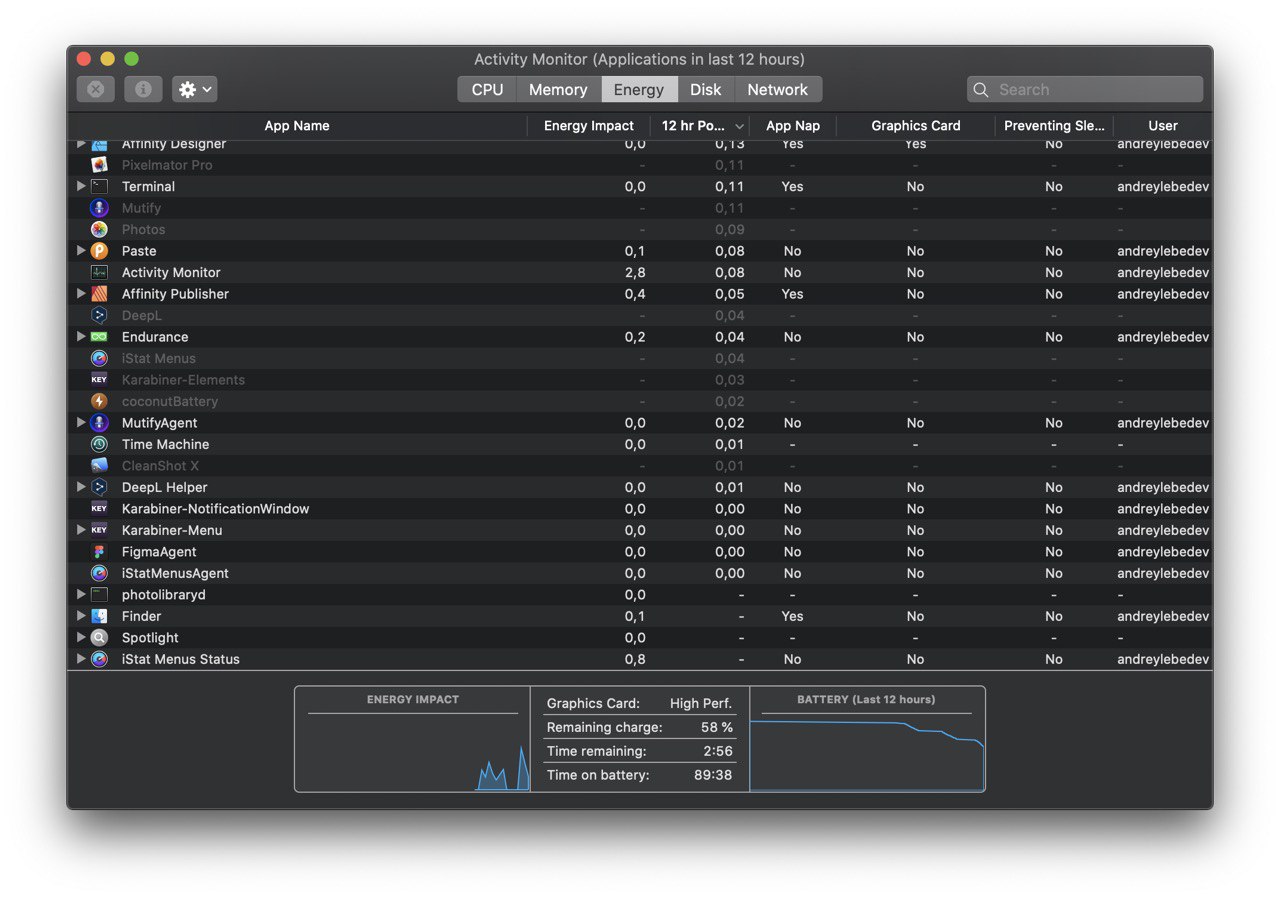The width and height of the screenshot is (1280, 898).
Task: Sort by Energy Impact column header
Action: click(589, 126)
